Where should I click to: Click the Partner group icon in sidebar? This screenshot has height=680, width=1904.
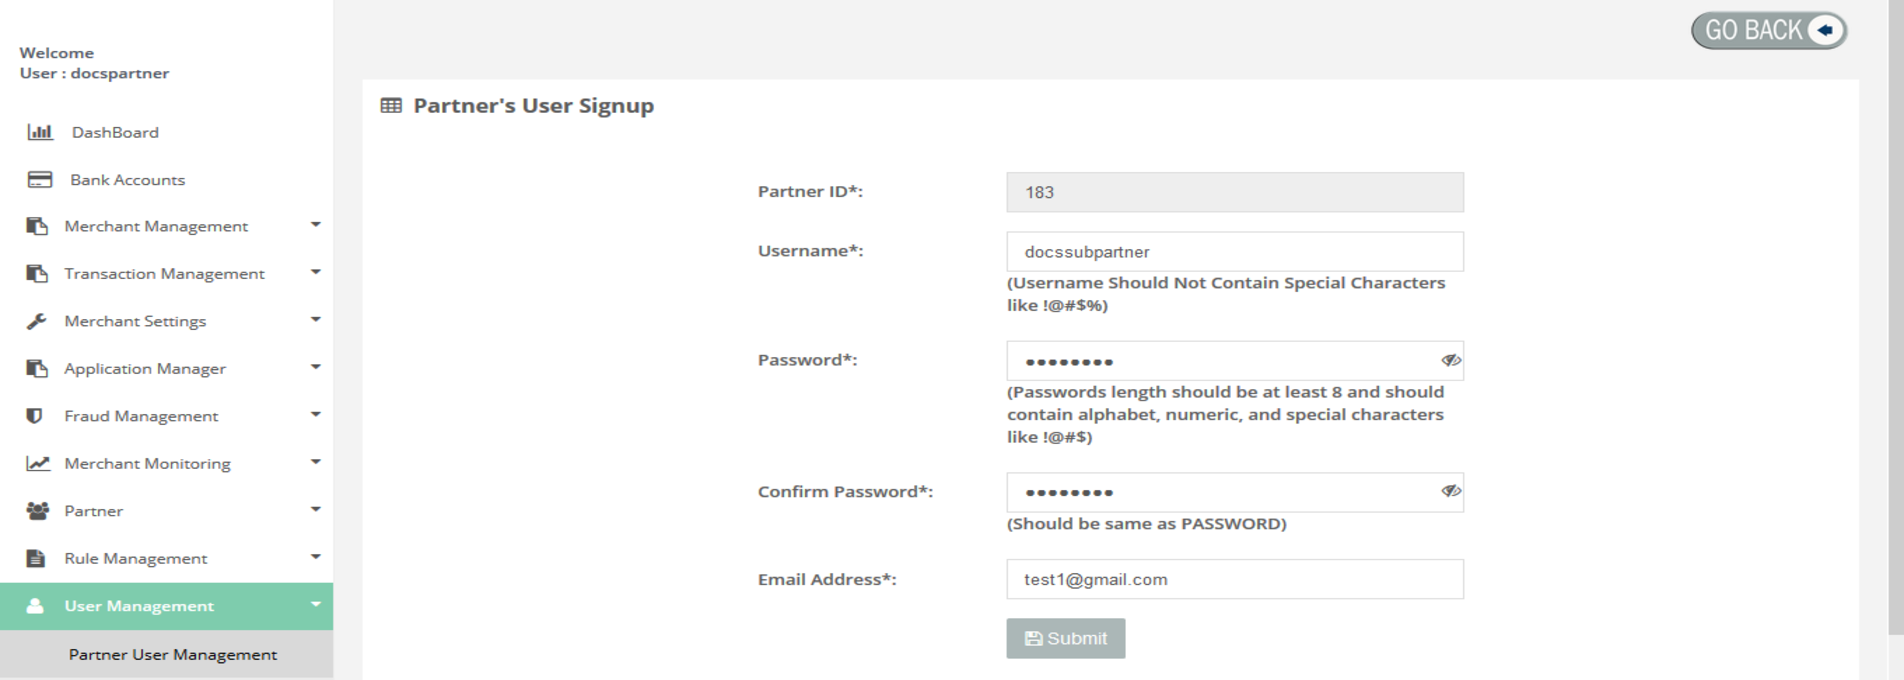pyautogui.click(x=38, y=511)
